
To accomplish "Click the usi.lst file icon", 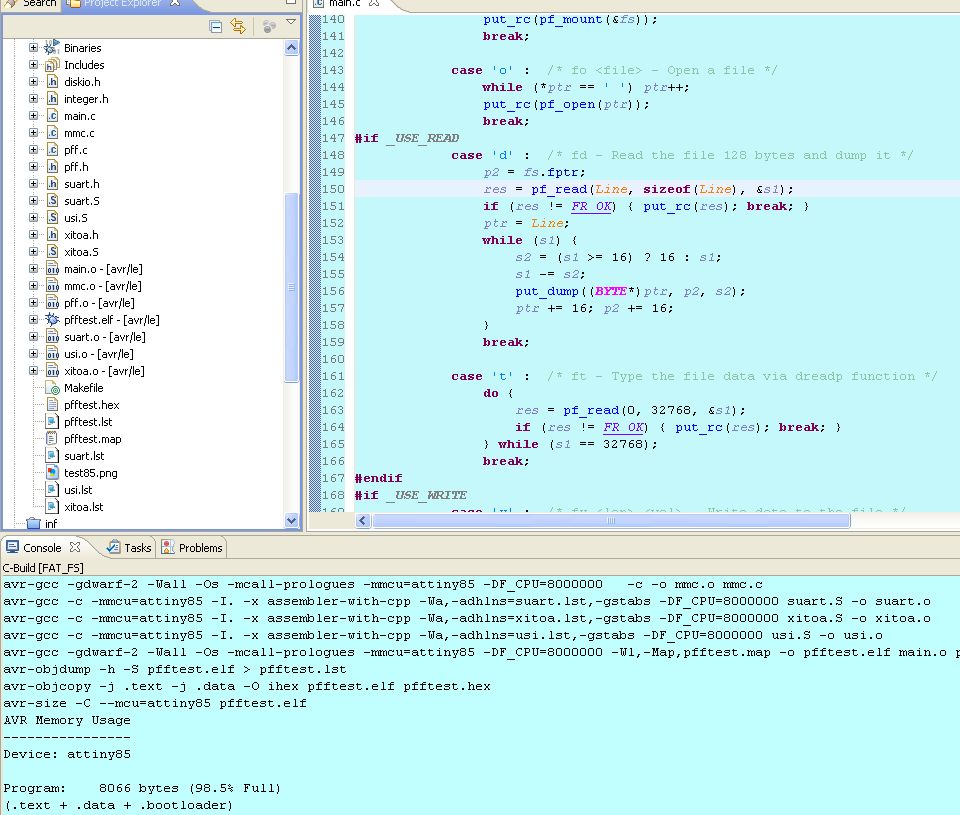I will [x=53, y=490].
